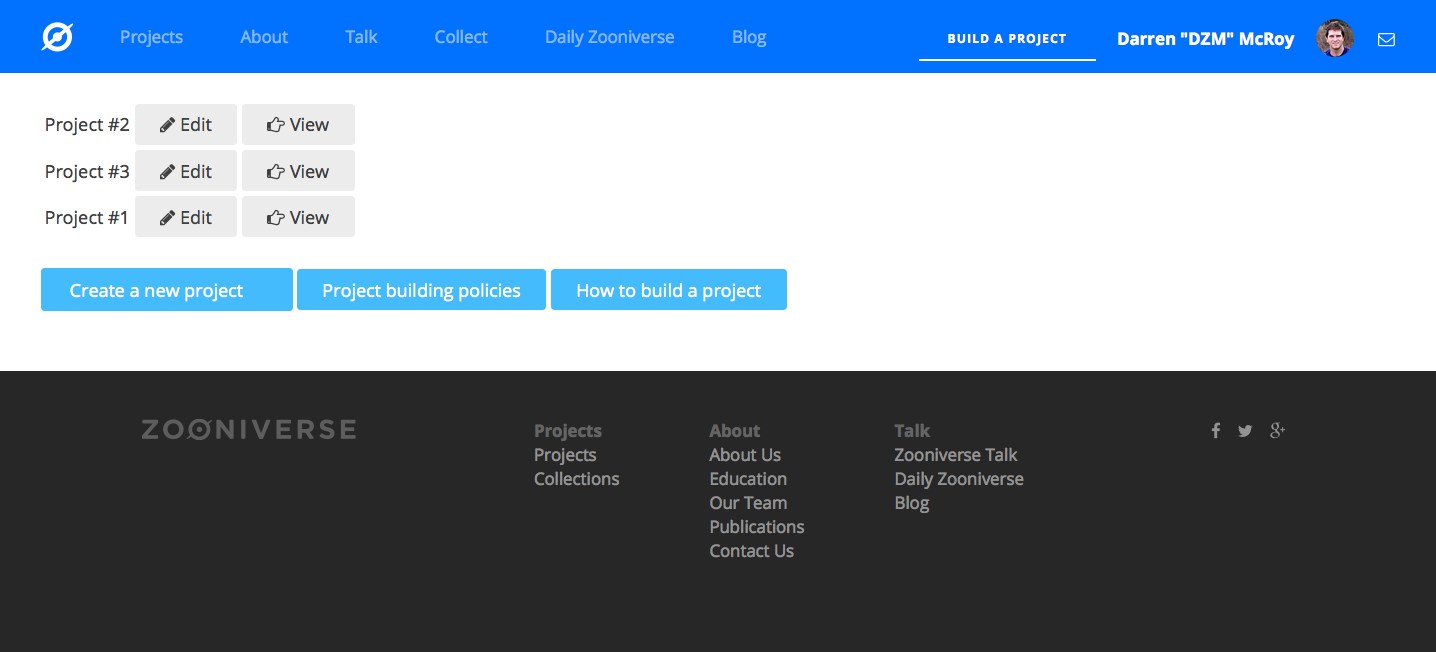Go to Projects in top navigation

click(x=151, y=37)
